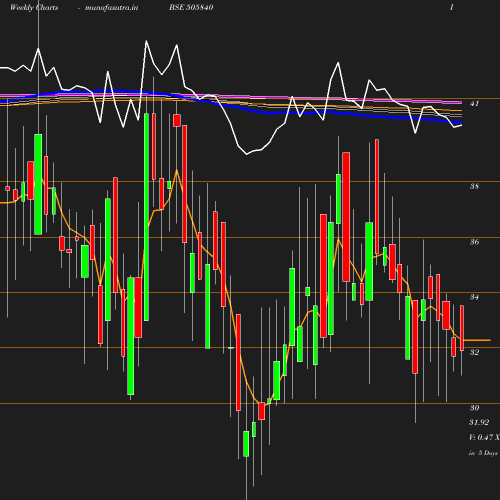Click the price axis label '30'
This screenshot has width=500, height=500.
475,408
